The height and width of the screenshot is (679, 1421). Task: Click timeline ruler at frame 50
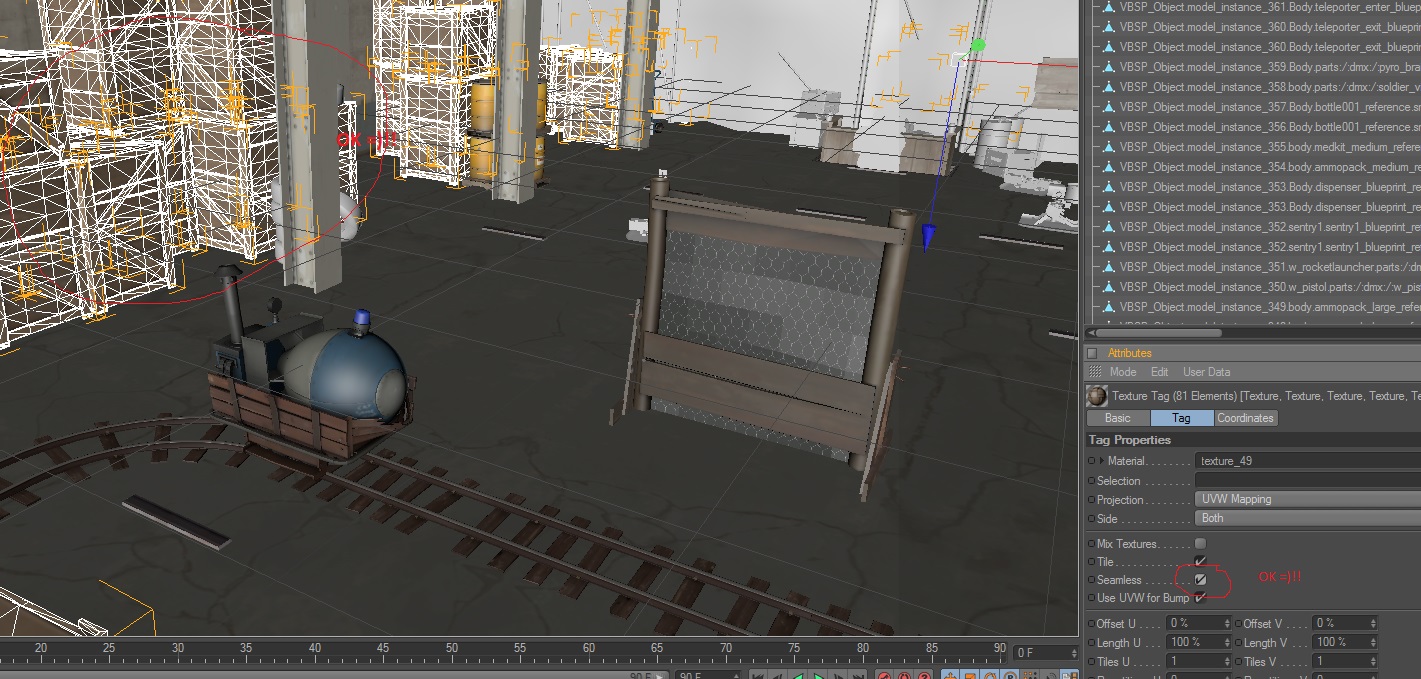[452, 649]
